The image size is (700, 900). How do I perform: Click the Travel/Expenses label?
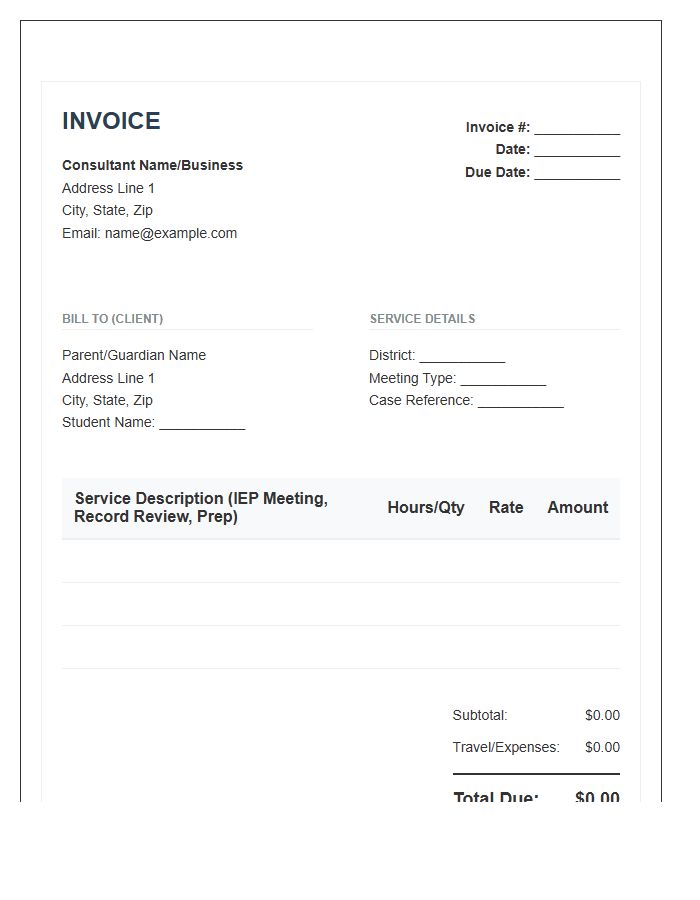tap(506, 747)
